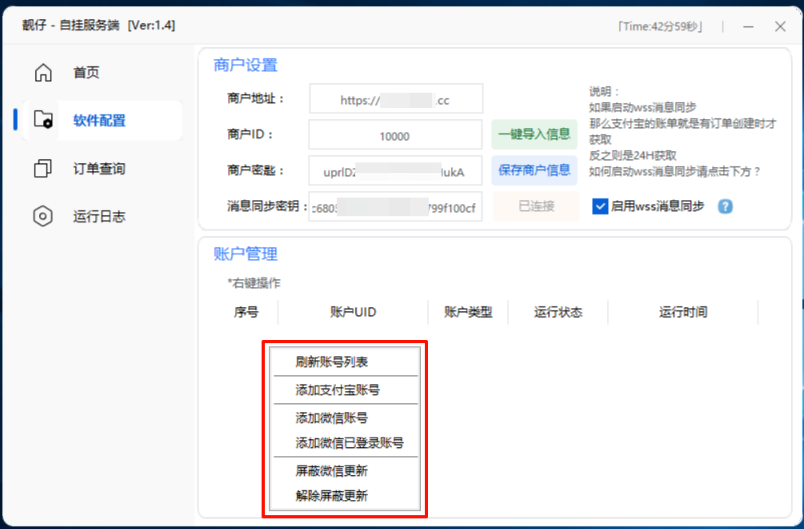Click the 运行日志 hexagon icon in sidebar
804x529 pixels.
[x=43, y=216]
